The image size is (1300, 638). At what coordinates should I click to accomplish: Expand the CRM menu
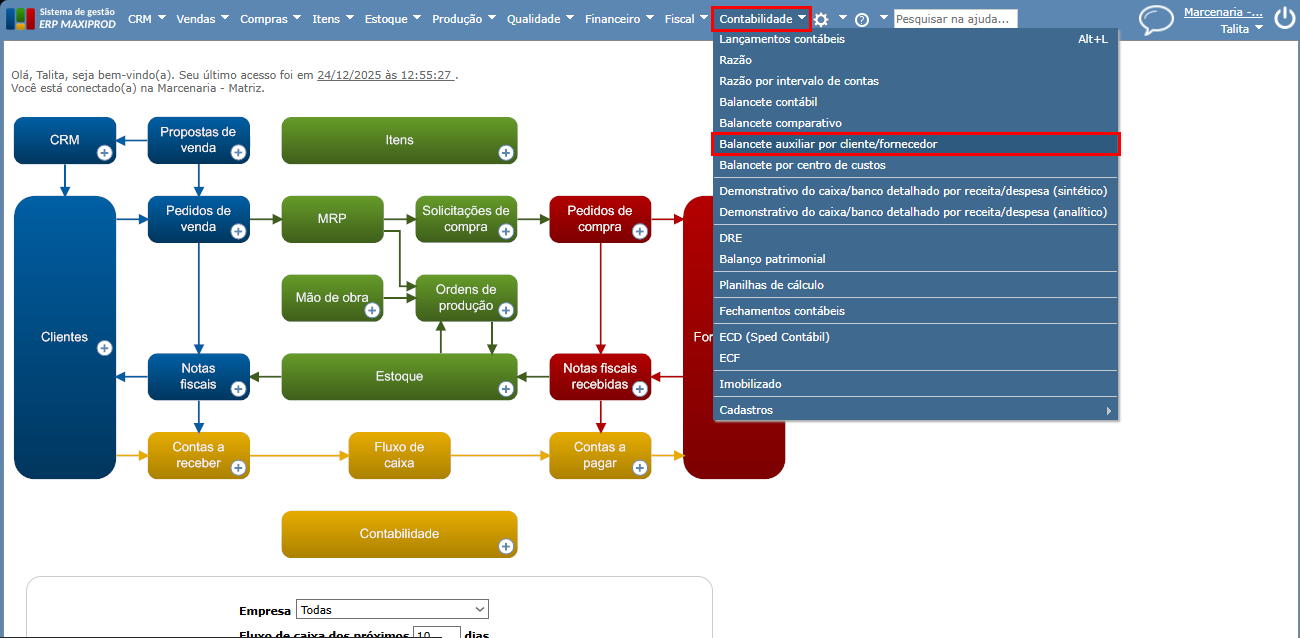(147, 19)
